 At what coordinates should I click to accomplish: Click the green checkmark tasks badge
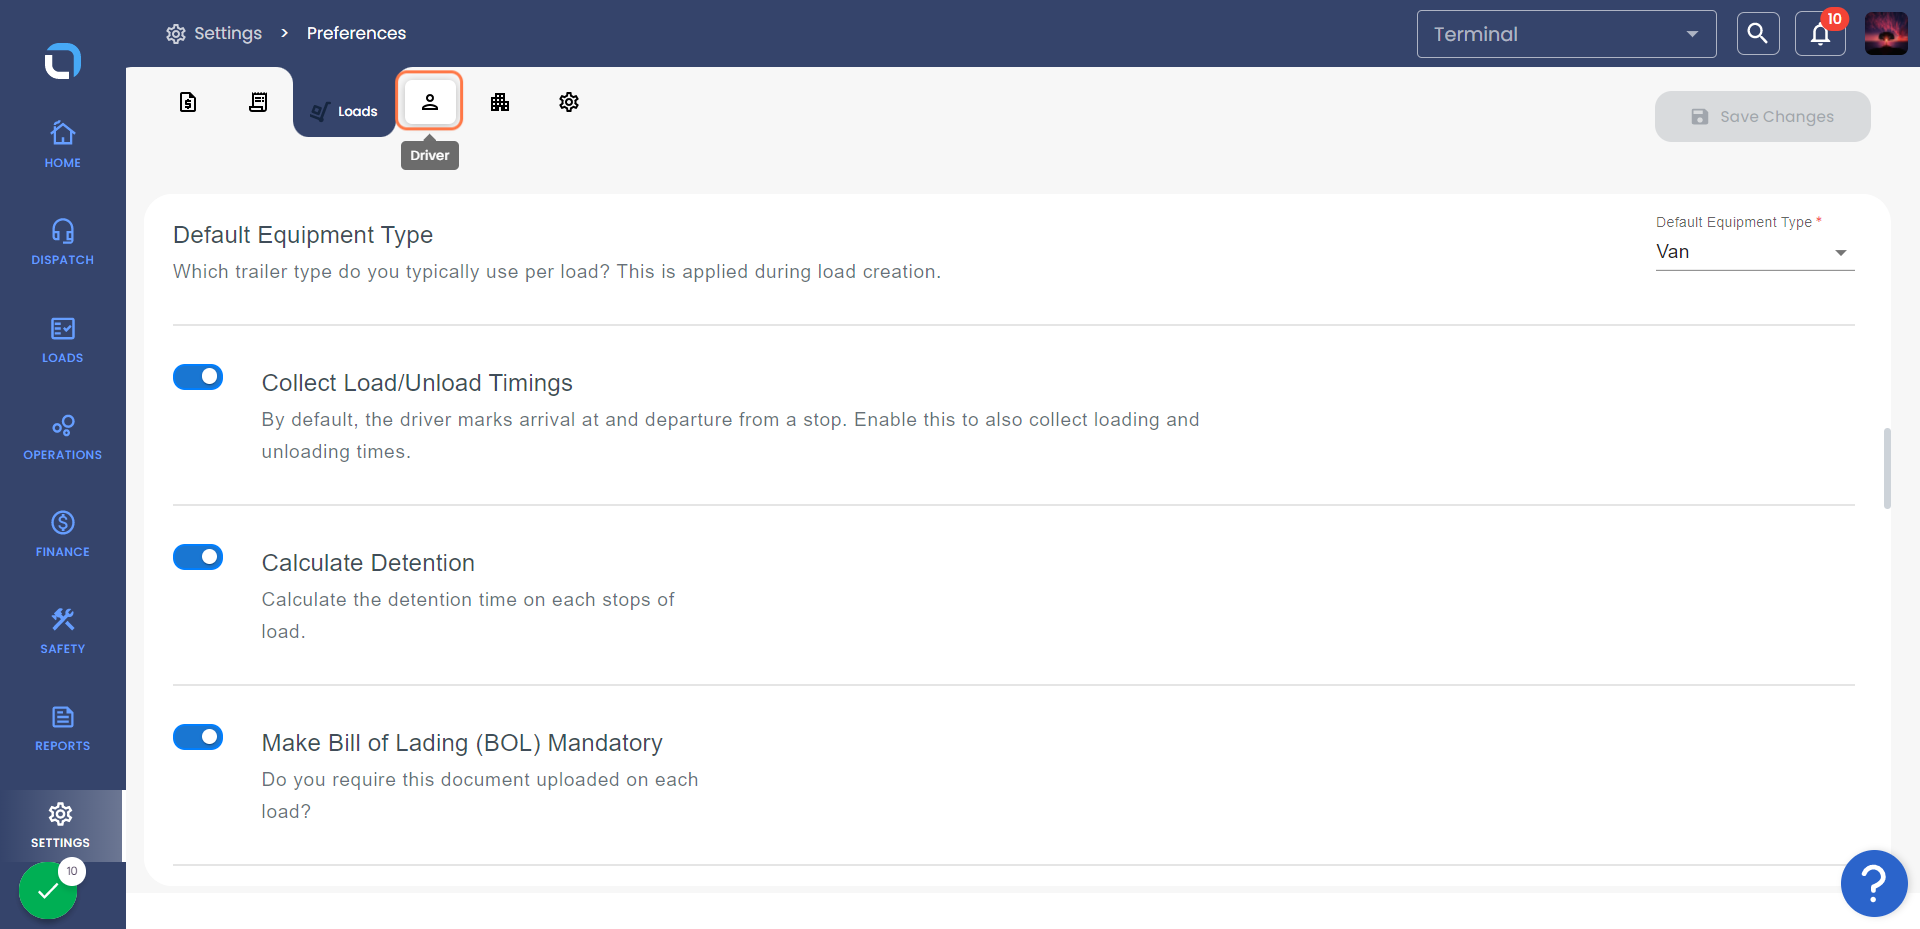click(x=48, y=889)
